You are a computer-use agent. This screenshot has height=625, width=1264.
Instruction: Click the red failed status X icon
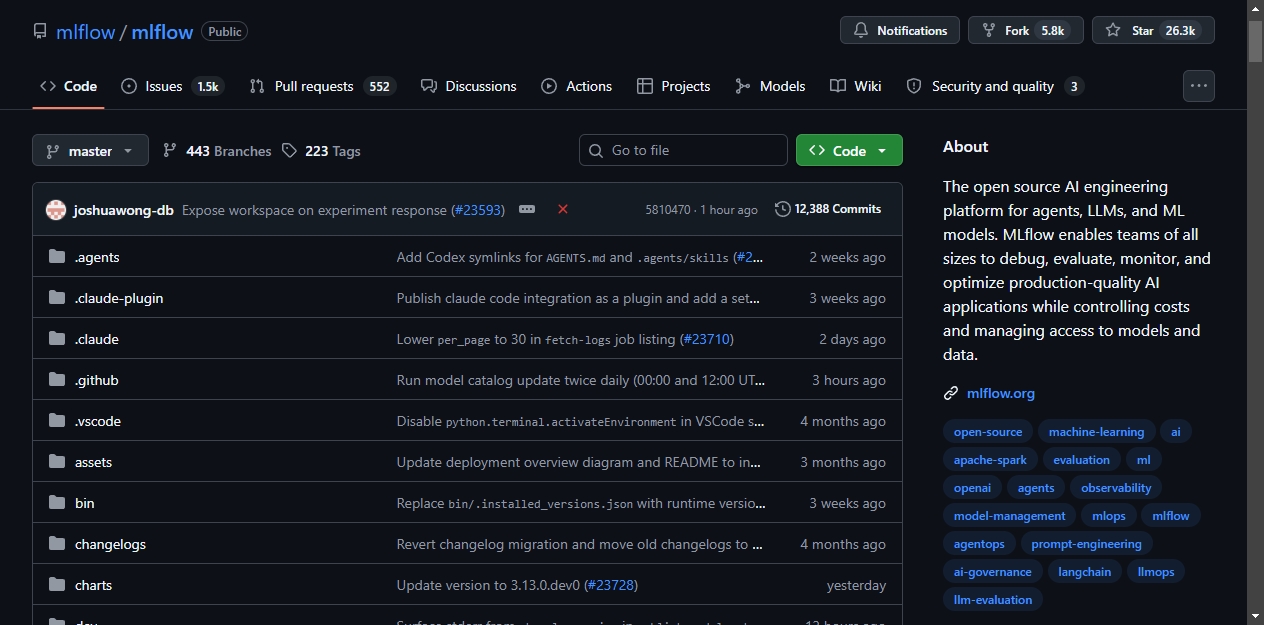[563, 209]
